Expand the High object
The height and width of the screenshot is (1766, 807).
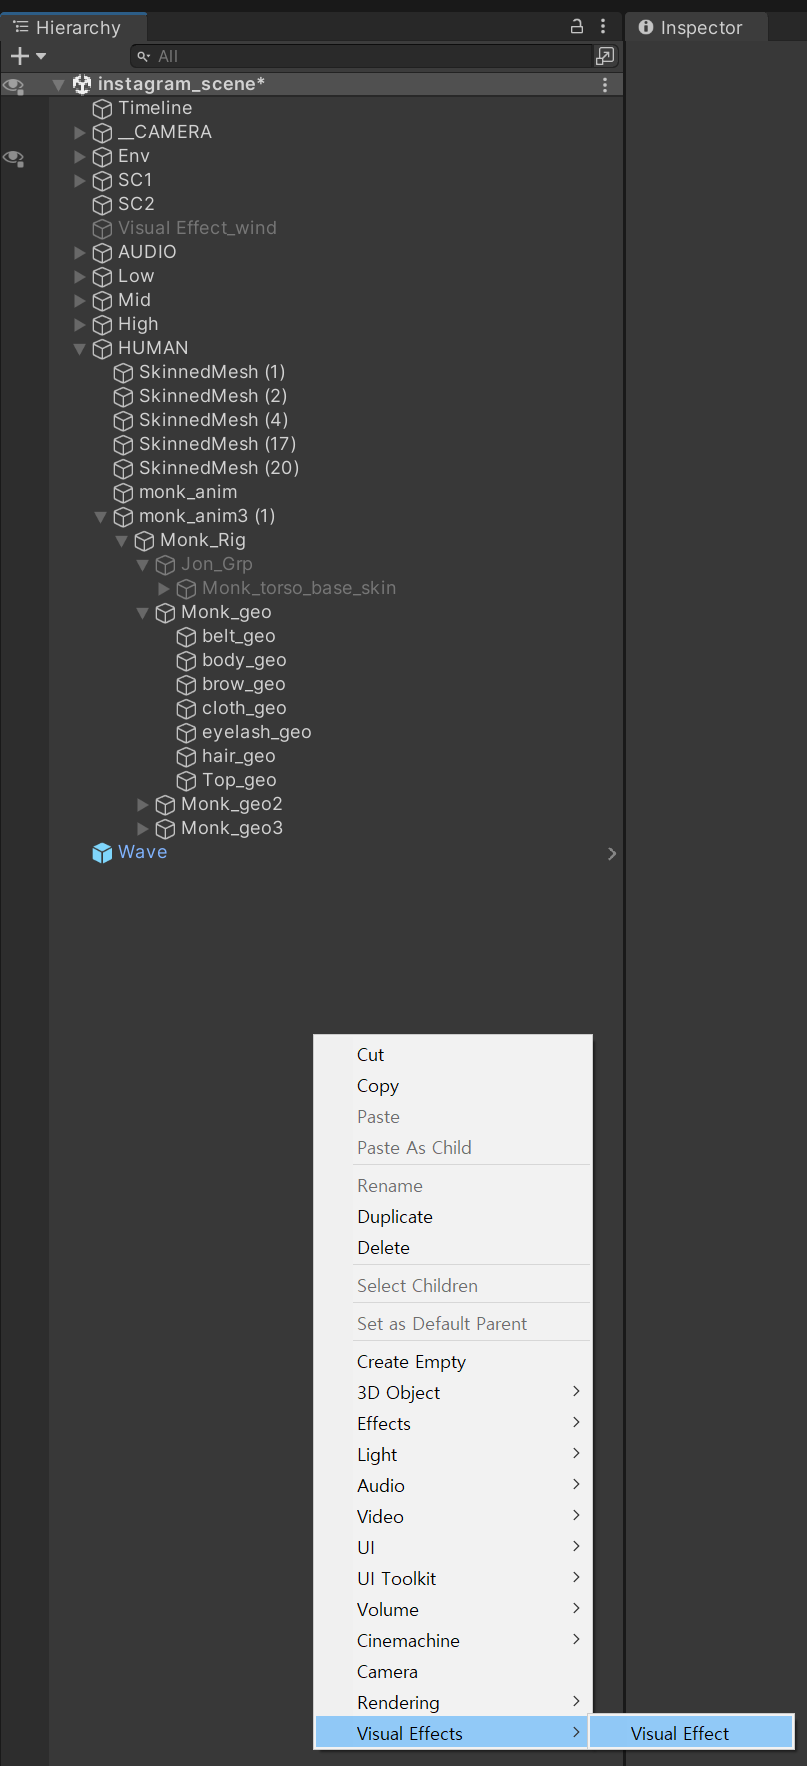[80, 324]
